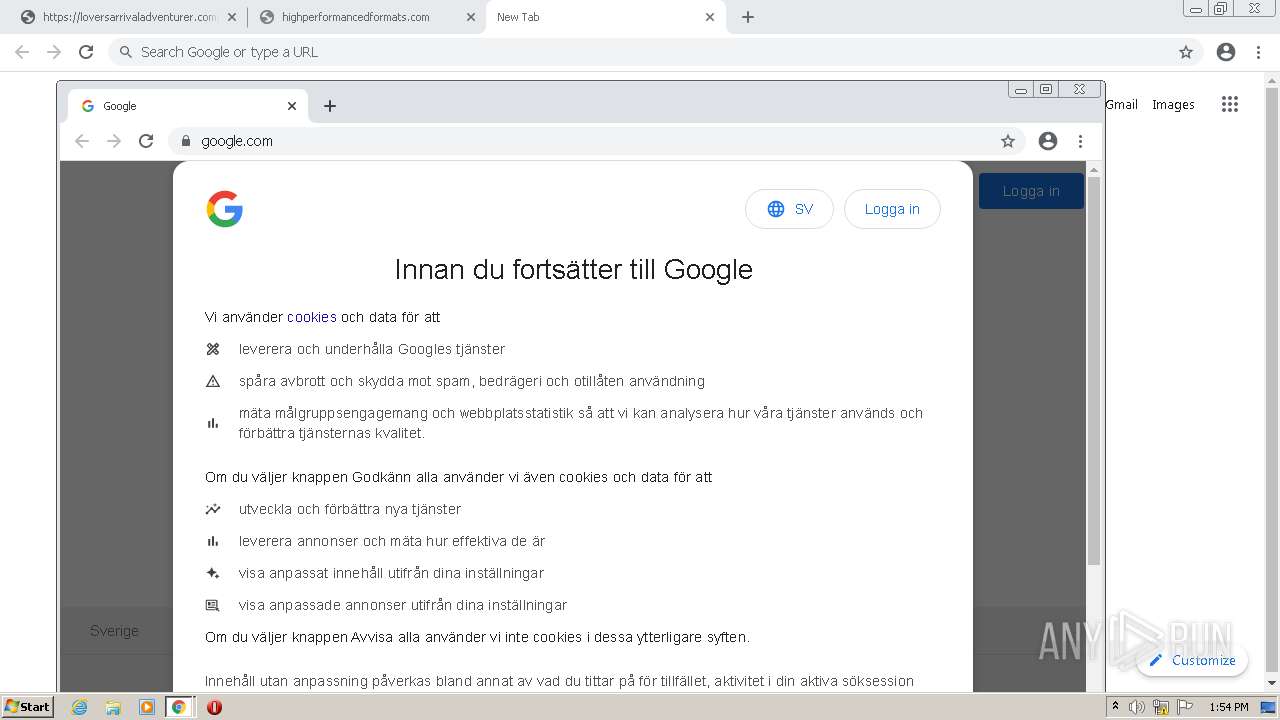Open the network tray icon
This screenshot has width=1280, height=720.
(1161, 707)
